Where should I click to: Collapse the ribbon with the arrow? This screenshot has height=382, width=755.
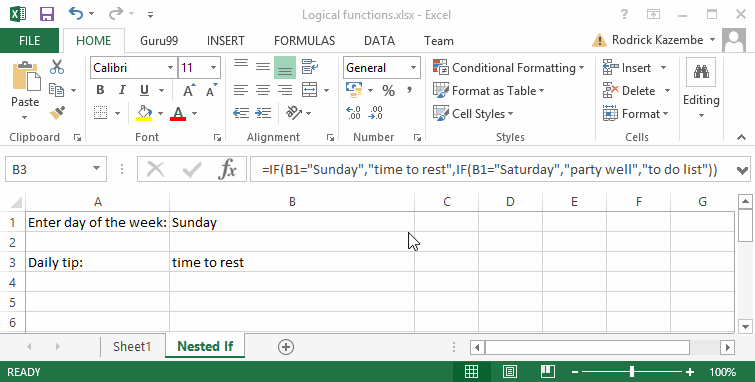[742, 138]
